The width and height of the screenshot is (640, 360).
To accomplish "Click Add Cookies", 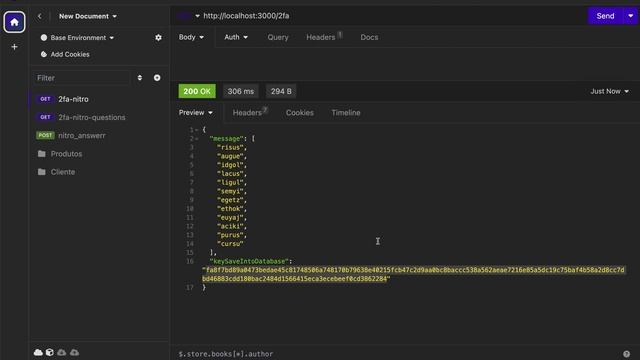I will pos(70,54).
